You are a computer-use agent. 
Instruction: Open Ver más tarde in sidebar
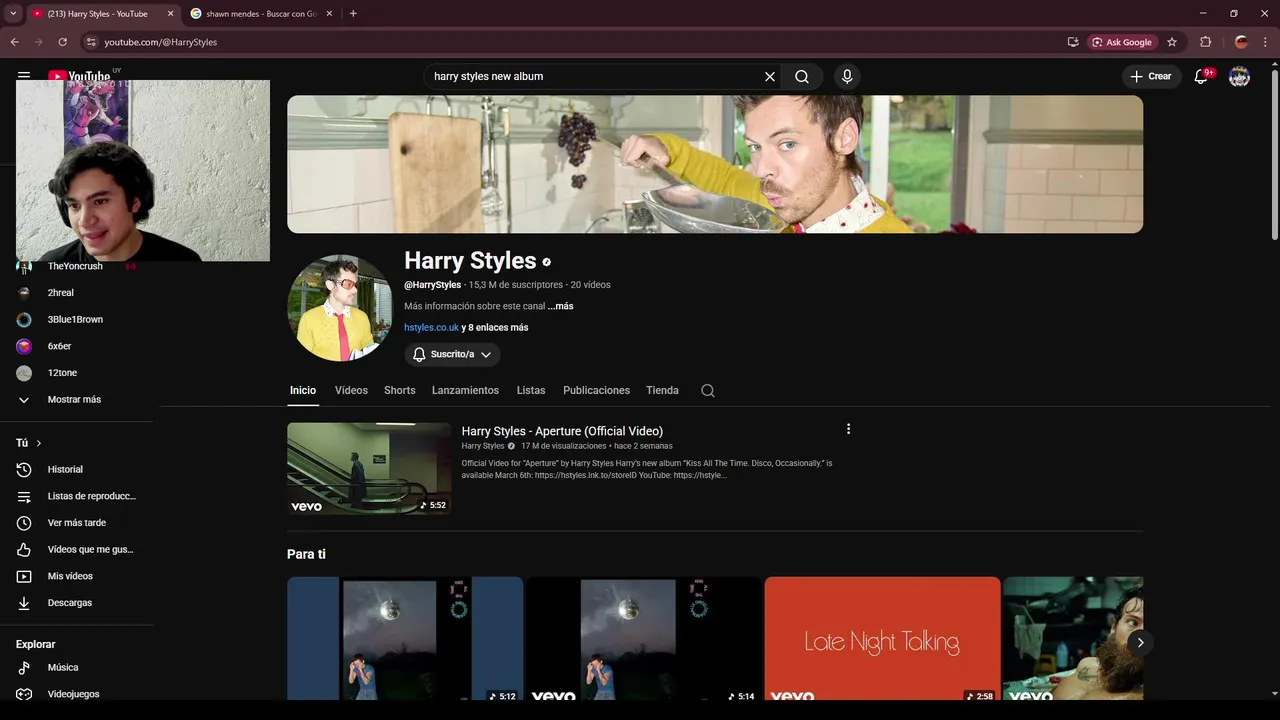[x=76, y=523]
